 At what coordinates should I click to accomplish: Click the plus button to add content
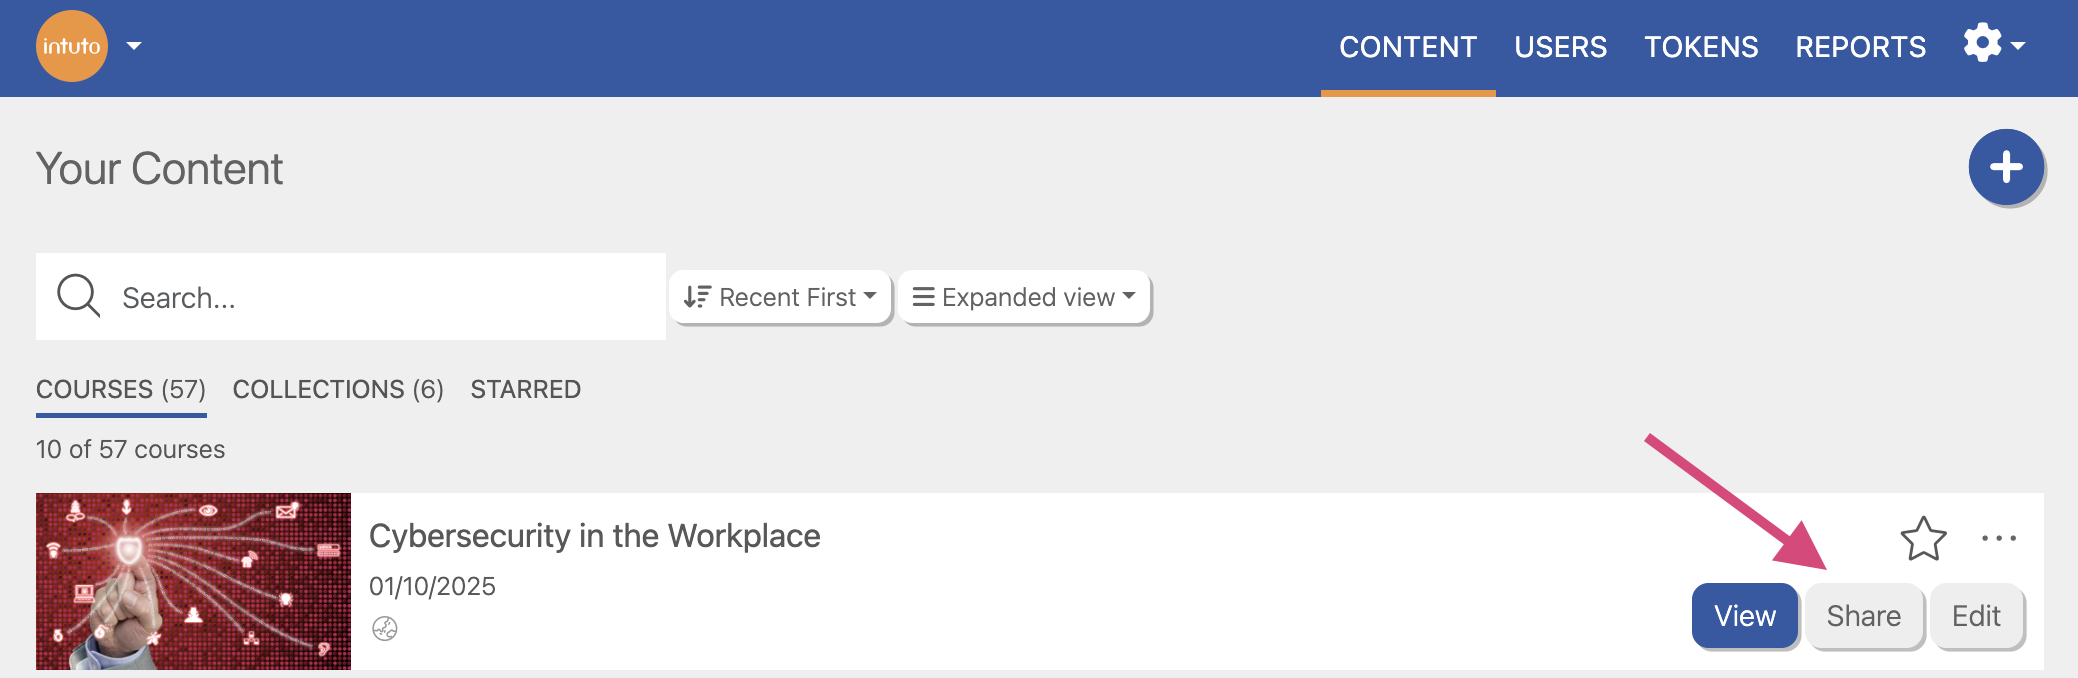(x=2006, y=167)
